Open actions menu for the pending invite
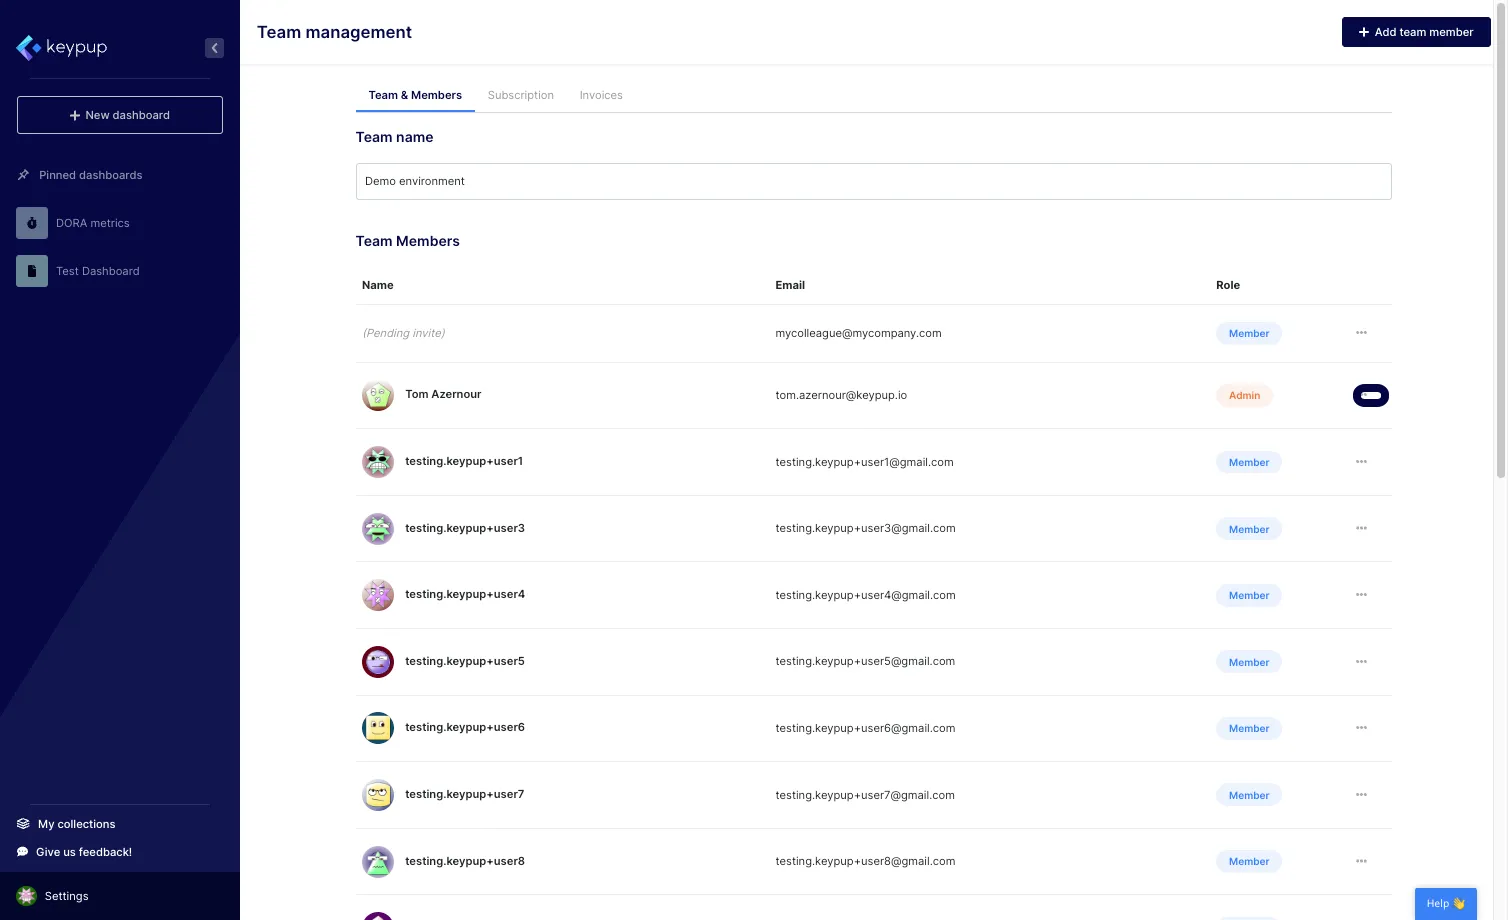The image size is (1508, 920). [x=1361, y=333]
